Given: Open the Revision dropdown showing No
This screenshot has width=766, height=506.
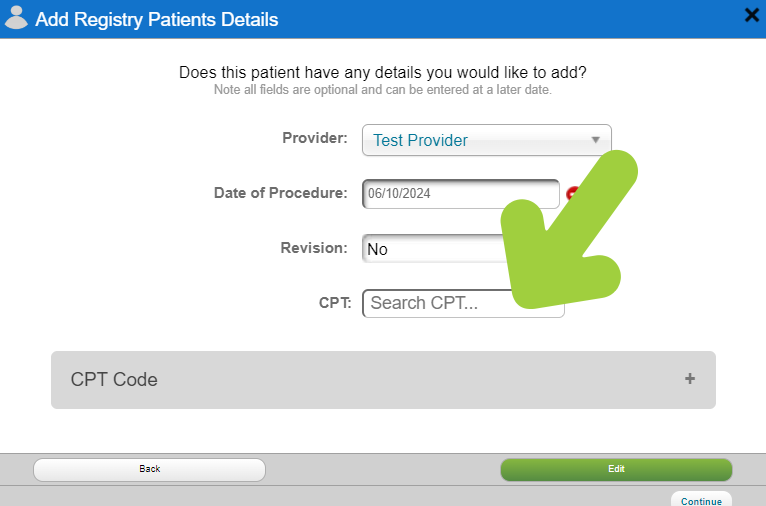Looking at the screenshot, I should (435, 249).
